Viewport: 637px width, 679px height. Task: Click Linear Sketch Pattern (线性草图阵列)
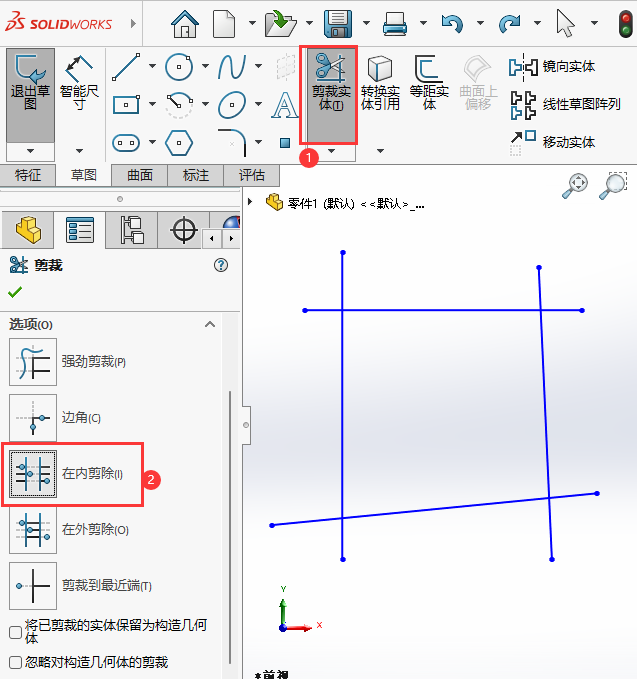(565, 104)
